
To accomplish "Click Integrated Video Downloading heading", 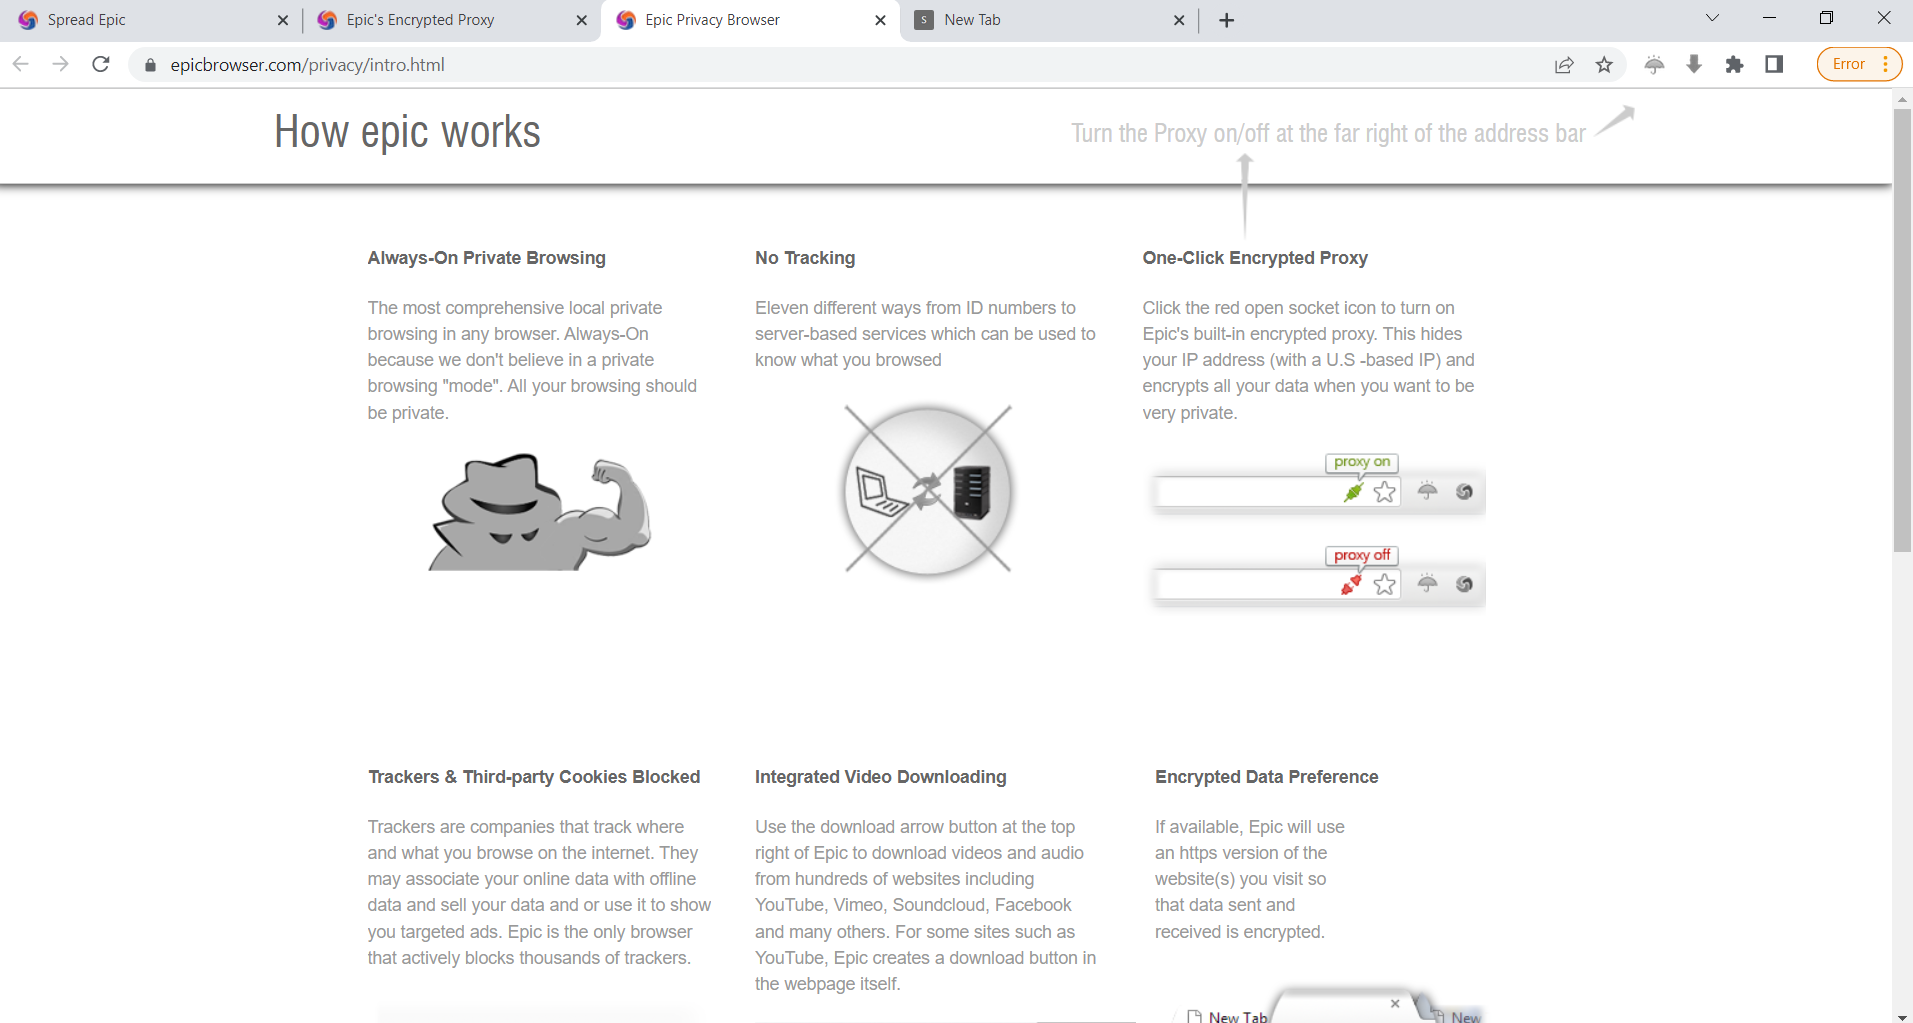I will click(x=880, y=777).
